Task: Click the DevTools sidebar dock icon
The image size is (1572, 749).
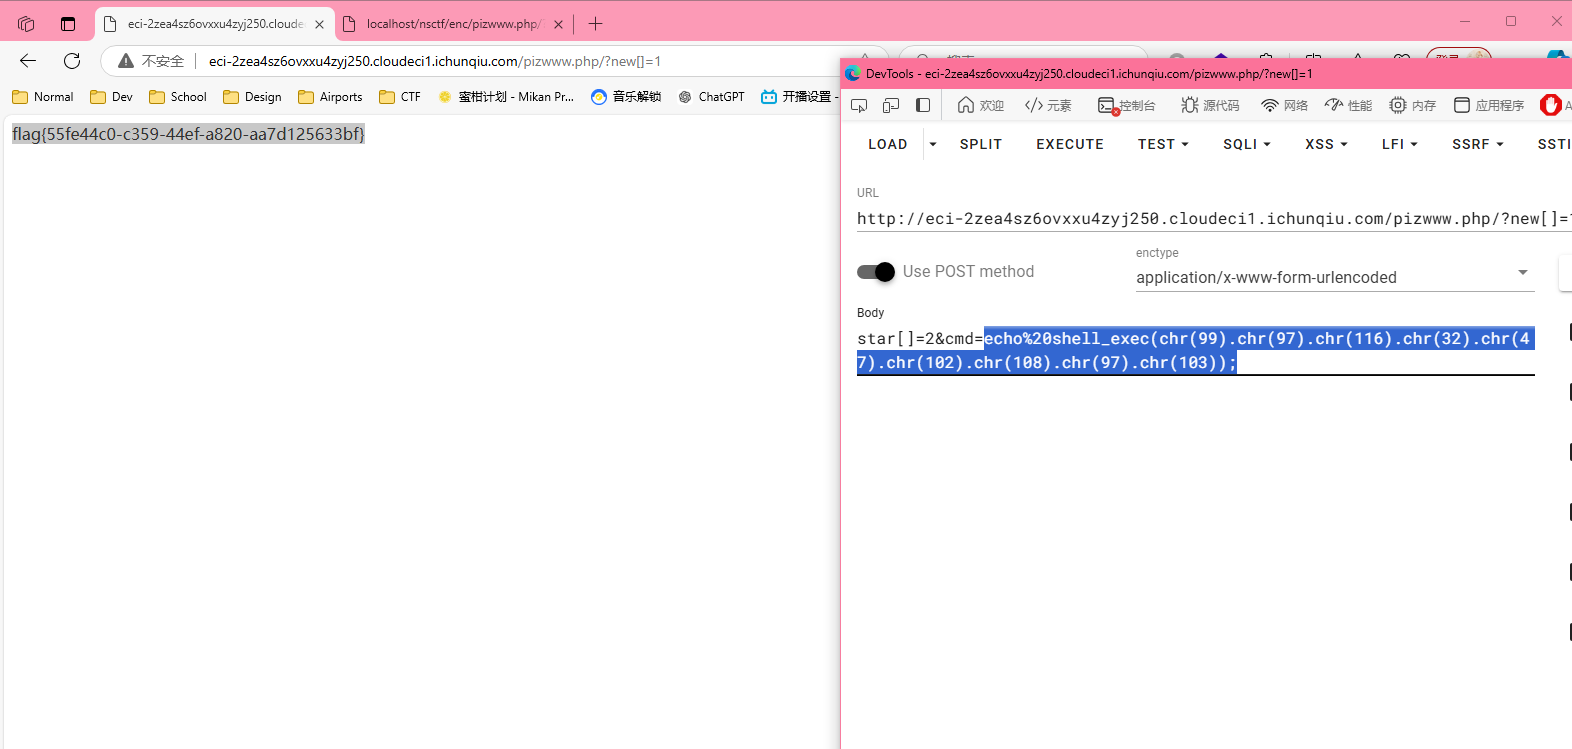Action: click(923, 105)
